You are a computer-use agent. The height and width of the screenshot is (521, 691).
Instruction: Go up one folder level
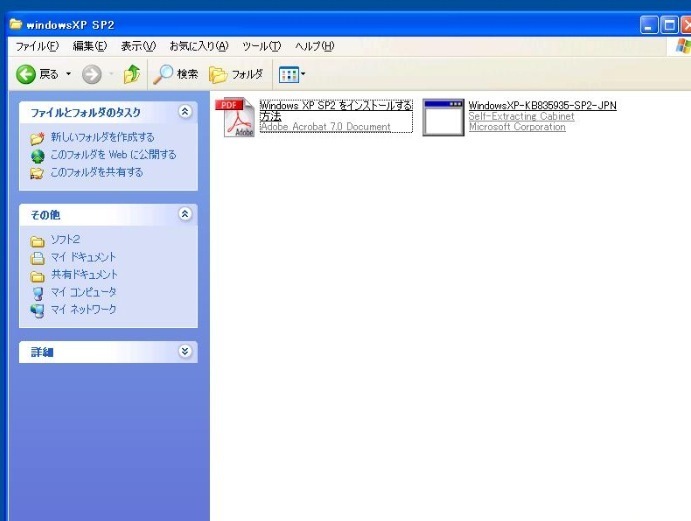tap(131, 74)
